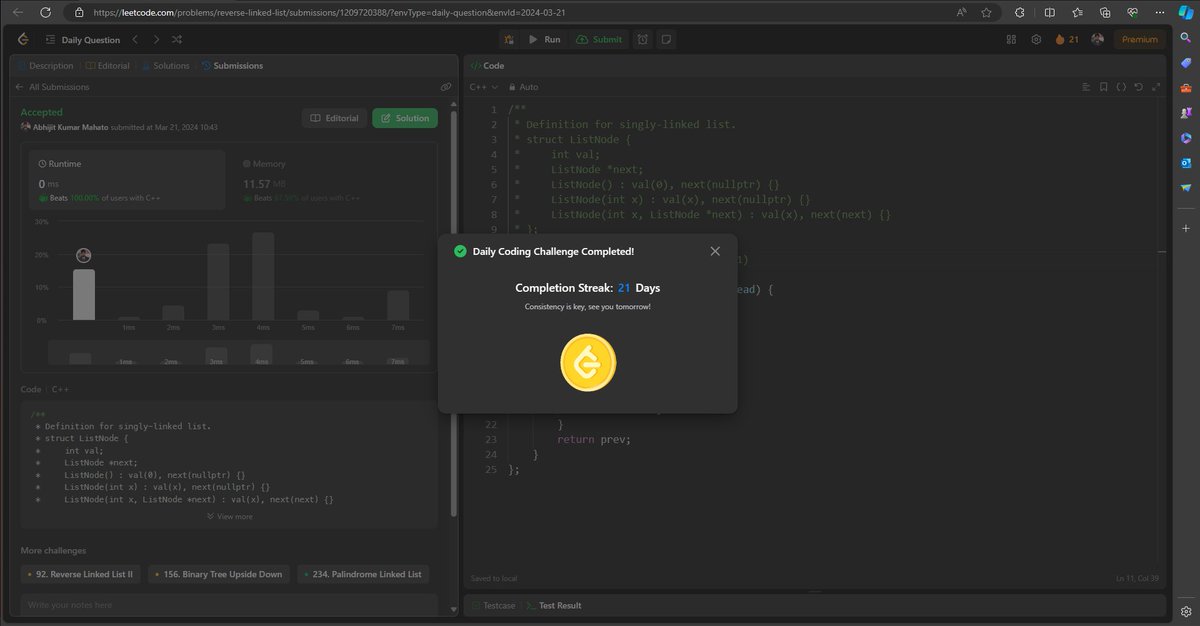Open the layout grid icon

(x=1010, y=40)
